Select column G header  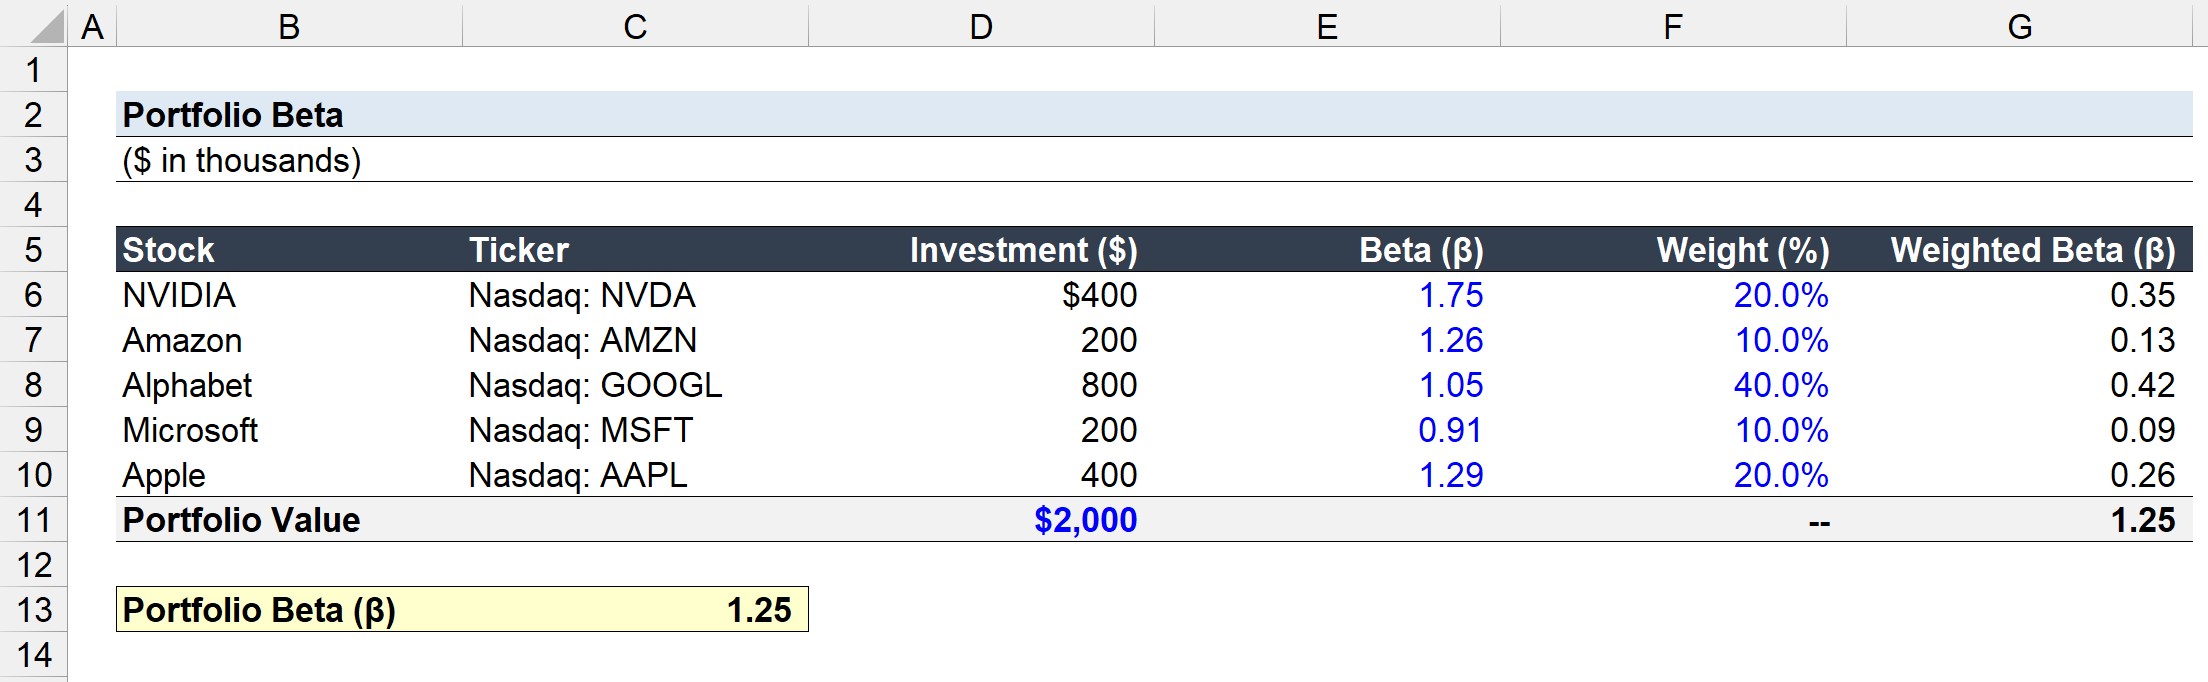(x=2020, y=26)
